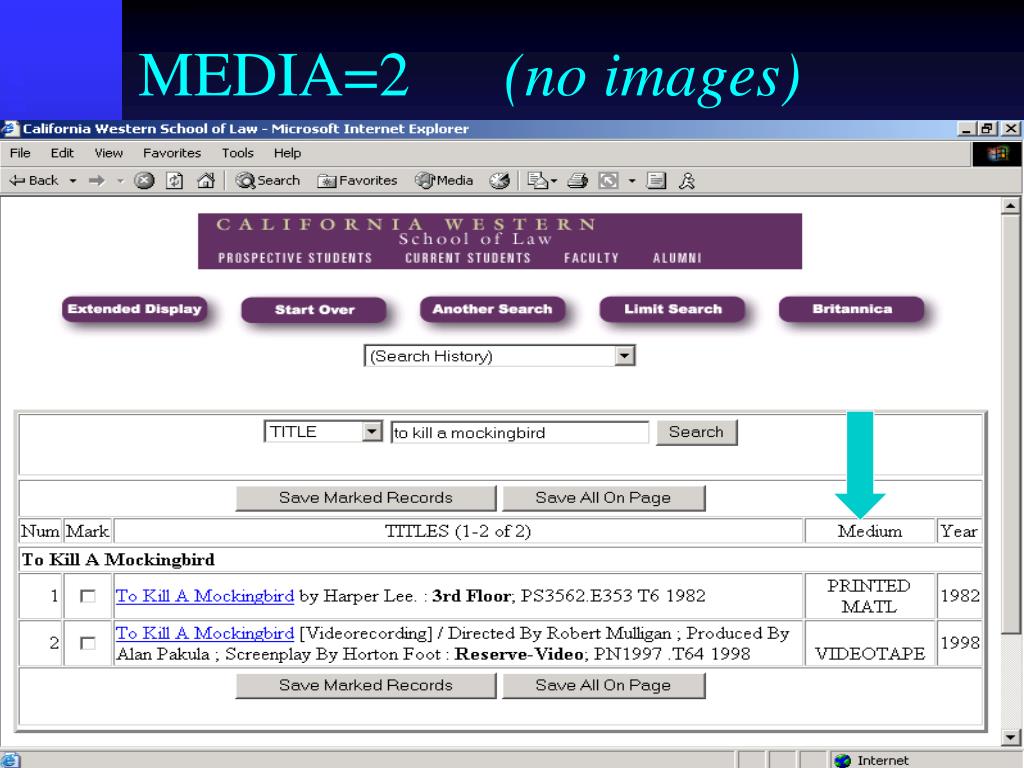Open the Mail toolbar icon
Viewport: 1024px width, 768px height.
(x=537, y=180)
